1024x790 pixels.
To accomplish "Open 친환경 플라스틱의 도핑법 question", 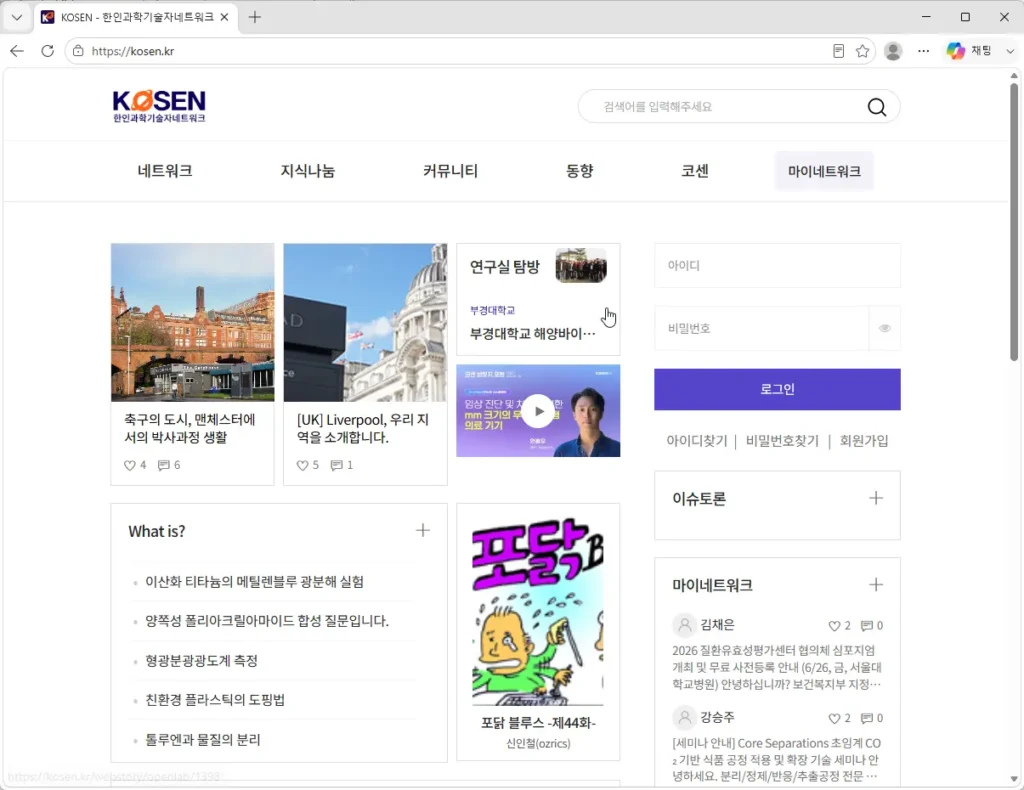I will (215, 700).
